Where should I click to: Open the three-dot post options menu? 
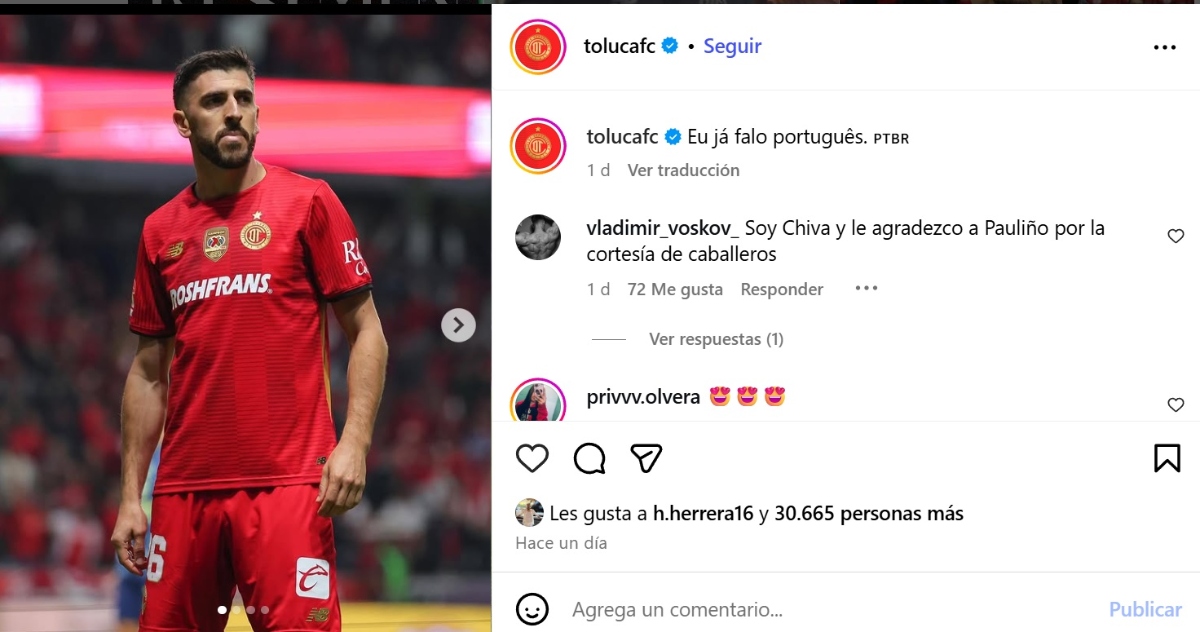pyautogui.click(x=1165, y=47)
